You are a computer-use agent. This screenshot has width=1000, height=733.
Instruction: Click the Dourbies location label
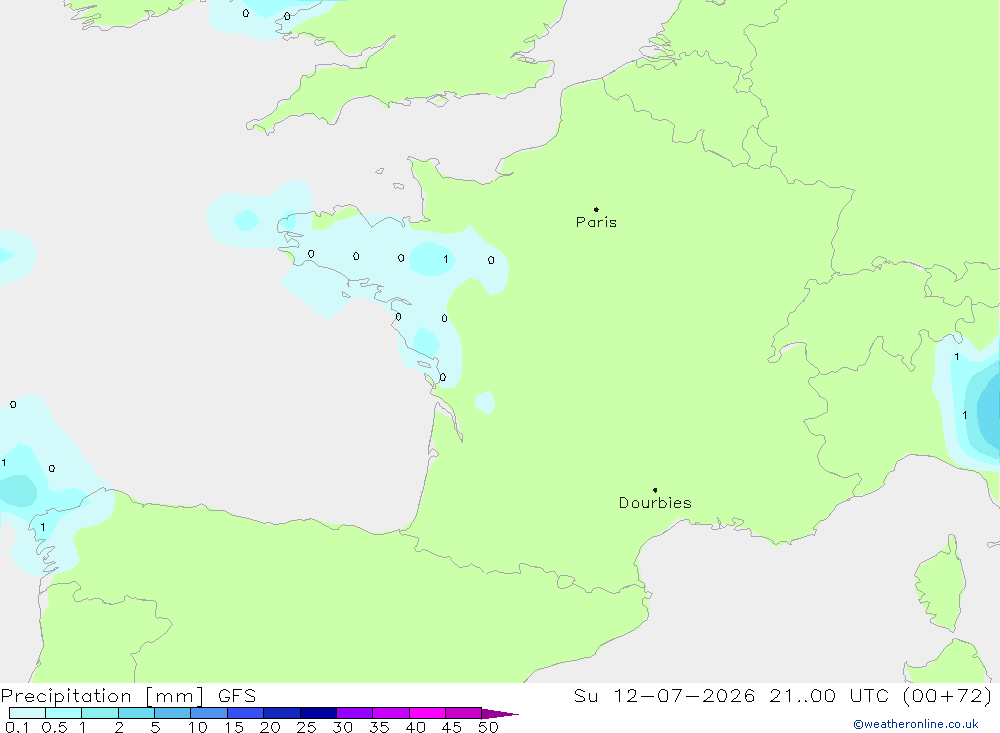655,503
